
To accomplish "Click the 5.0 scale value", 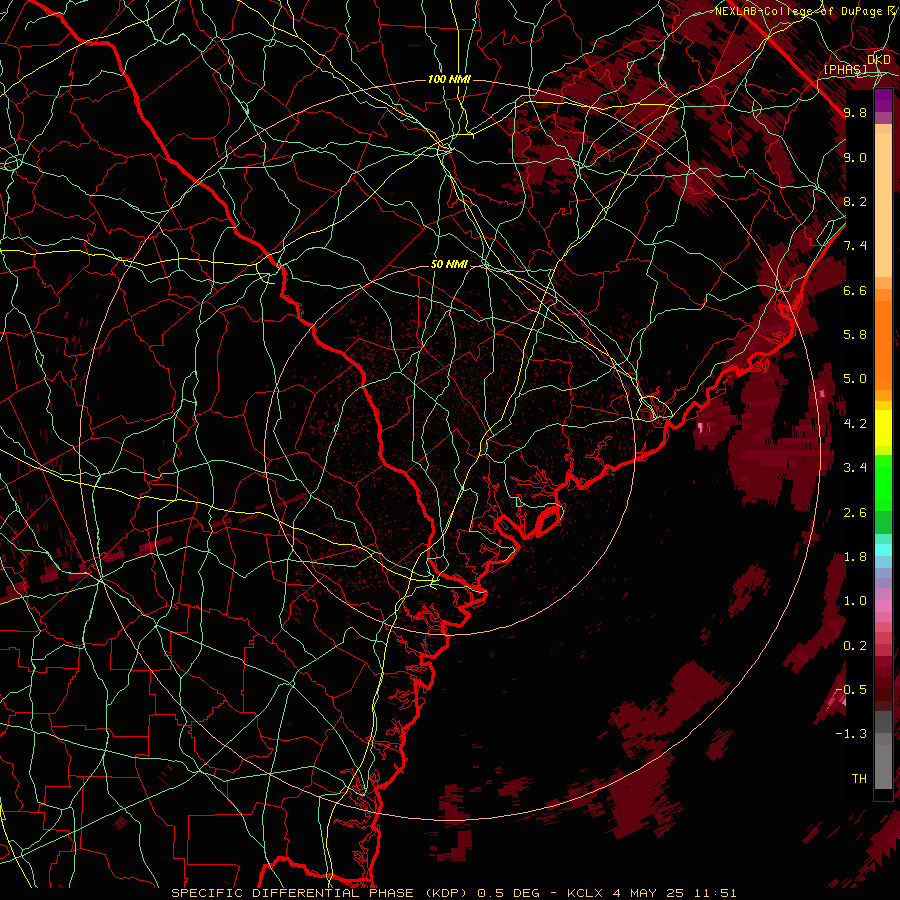I will 855,379.
